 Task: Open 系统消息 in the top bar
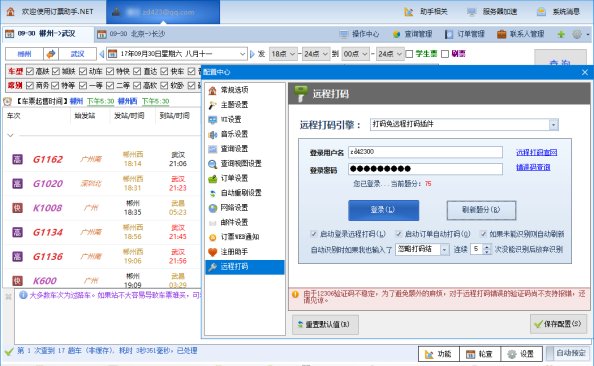pyautogui.click(x=558, y=12)
